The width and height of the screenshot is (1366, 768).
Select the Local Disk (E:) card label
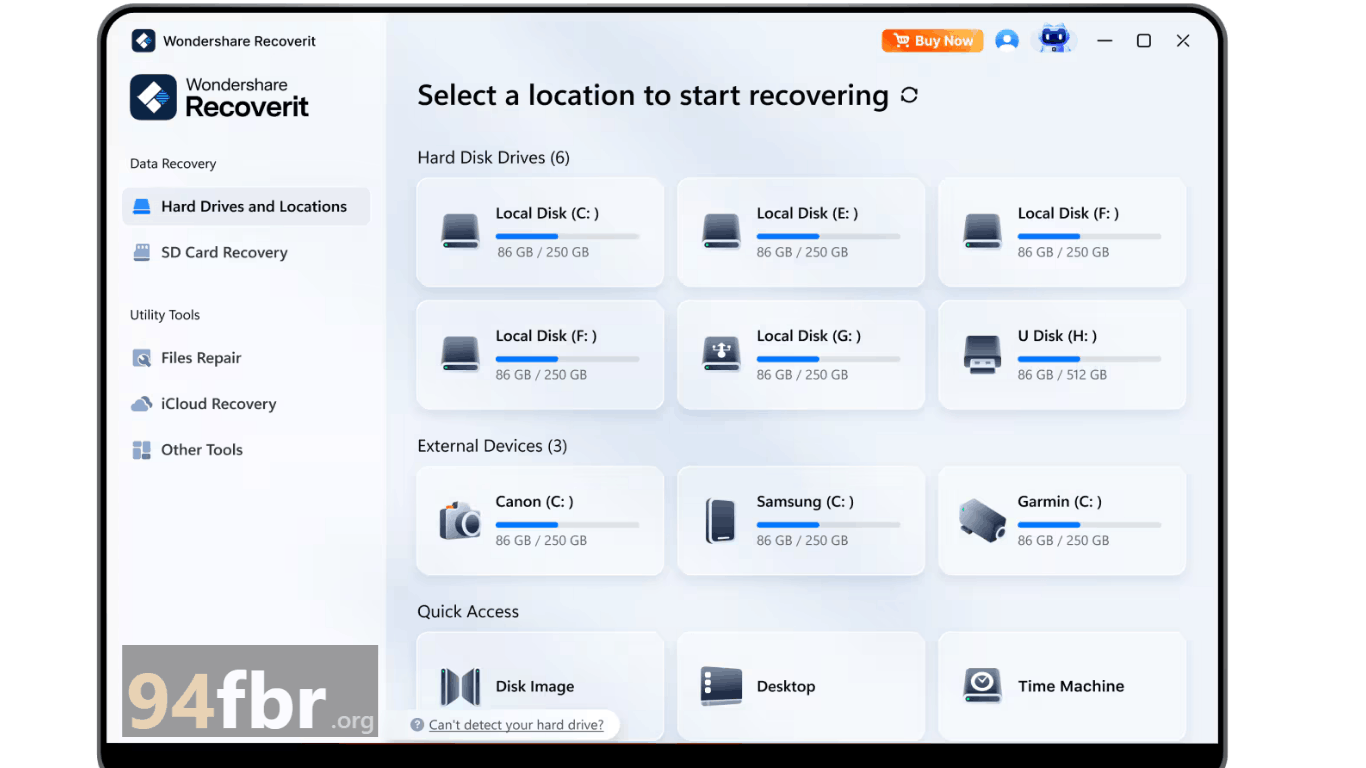pyautogui.click(x=807, y=213)
